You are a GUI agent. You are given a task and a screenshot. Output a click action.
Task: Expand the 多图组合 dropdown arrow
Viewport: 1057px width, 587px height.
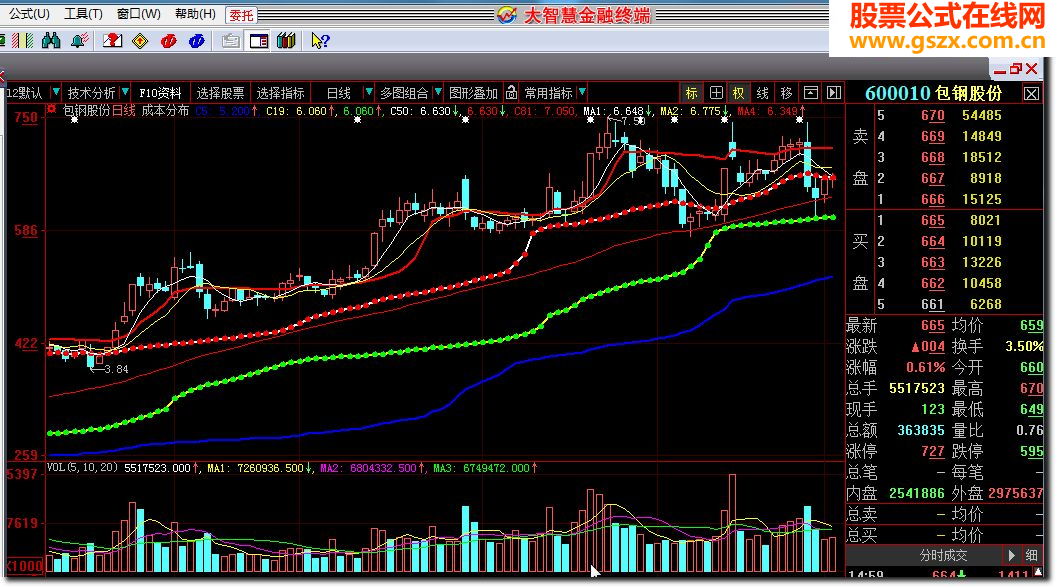click(438, 92)
